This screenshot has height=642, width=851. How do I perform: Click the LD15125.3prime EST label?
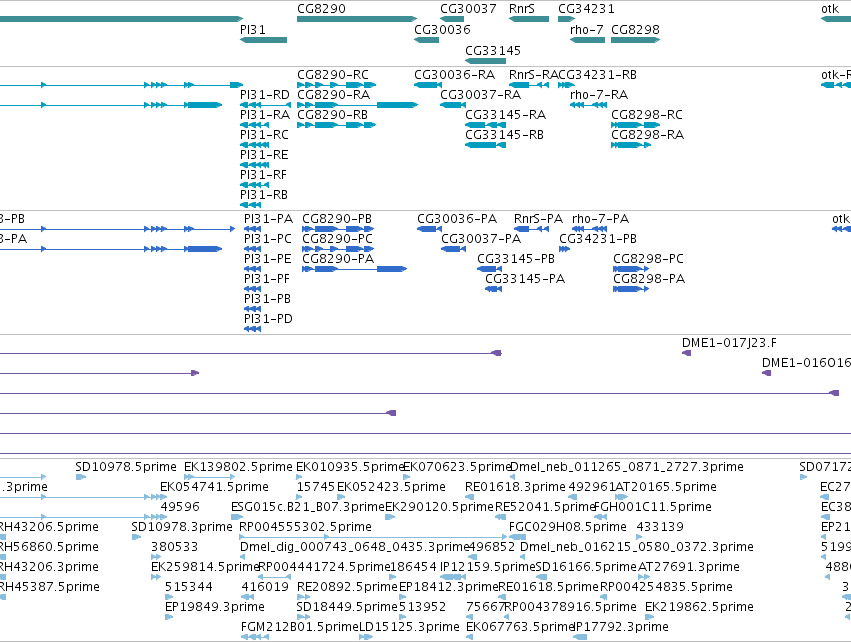click(409, 627)
